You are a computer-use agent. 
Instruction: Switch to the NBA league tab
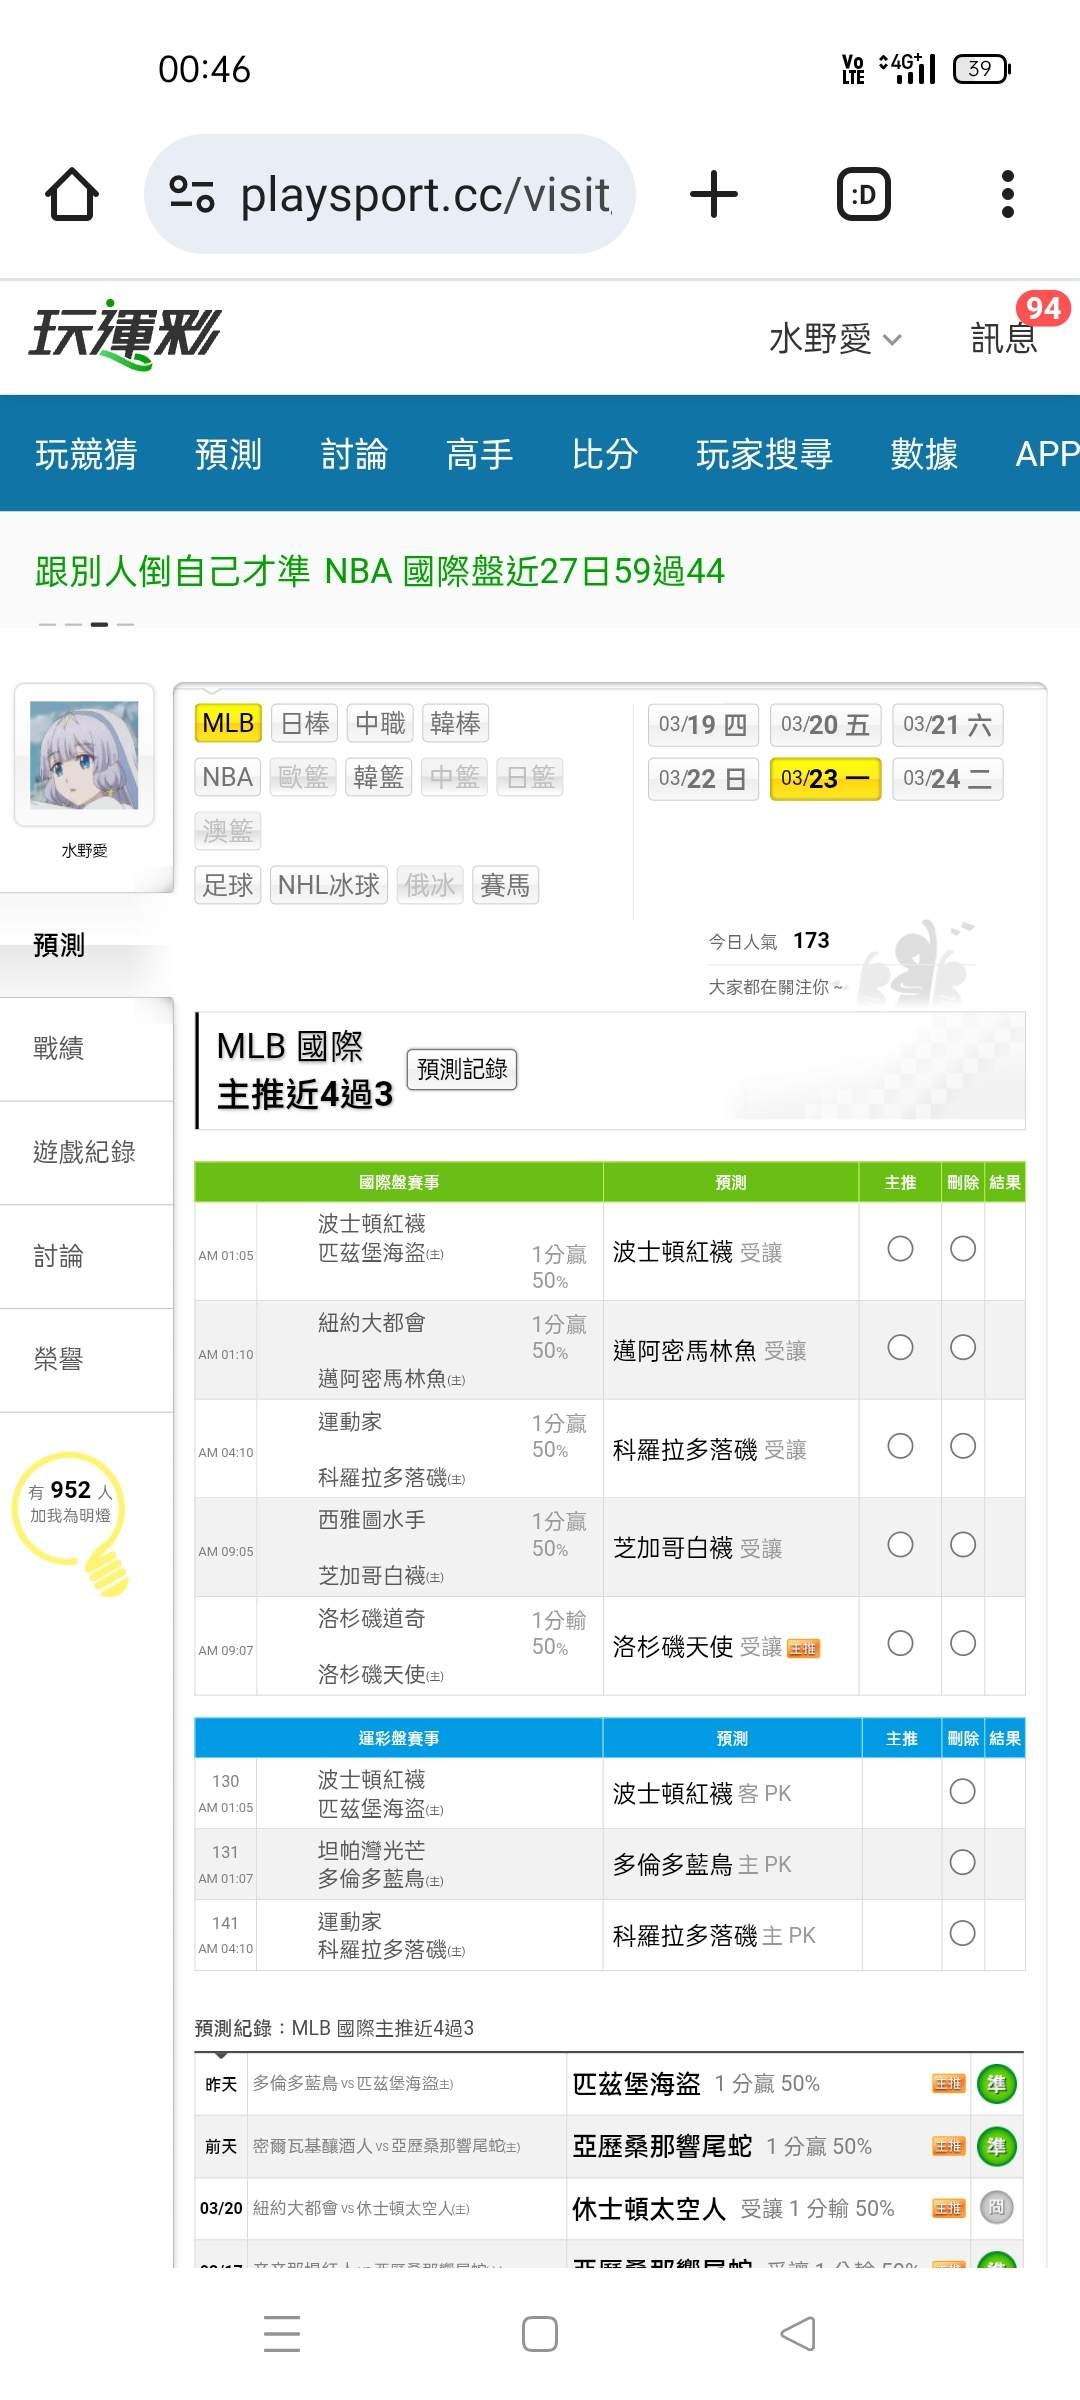coord(228,777)
